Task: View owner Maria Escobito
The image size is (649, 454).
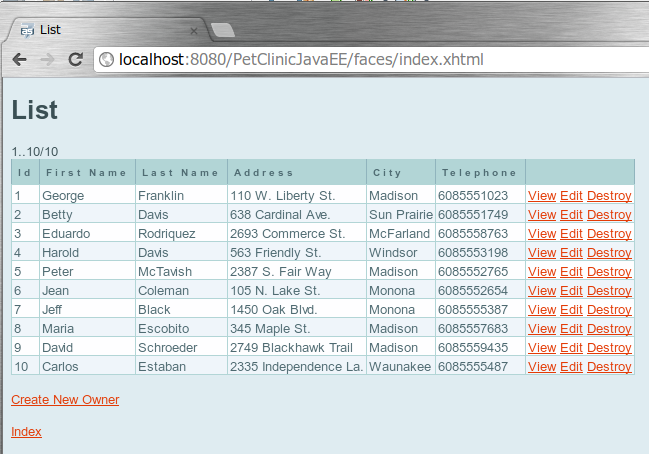Action: (x=542, y=329)
